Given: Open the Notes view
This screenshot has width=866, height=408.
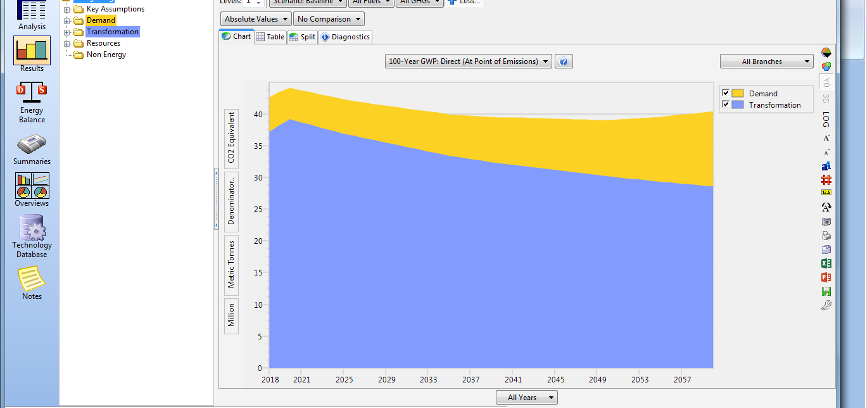Looking at the screenshot, I should [x=31, y=283].
